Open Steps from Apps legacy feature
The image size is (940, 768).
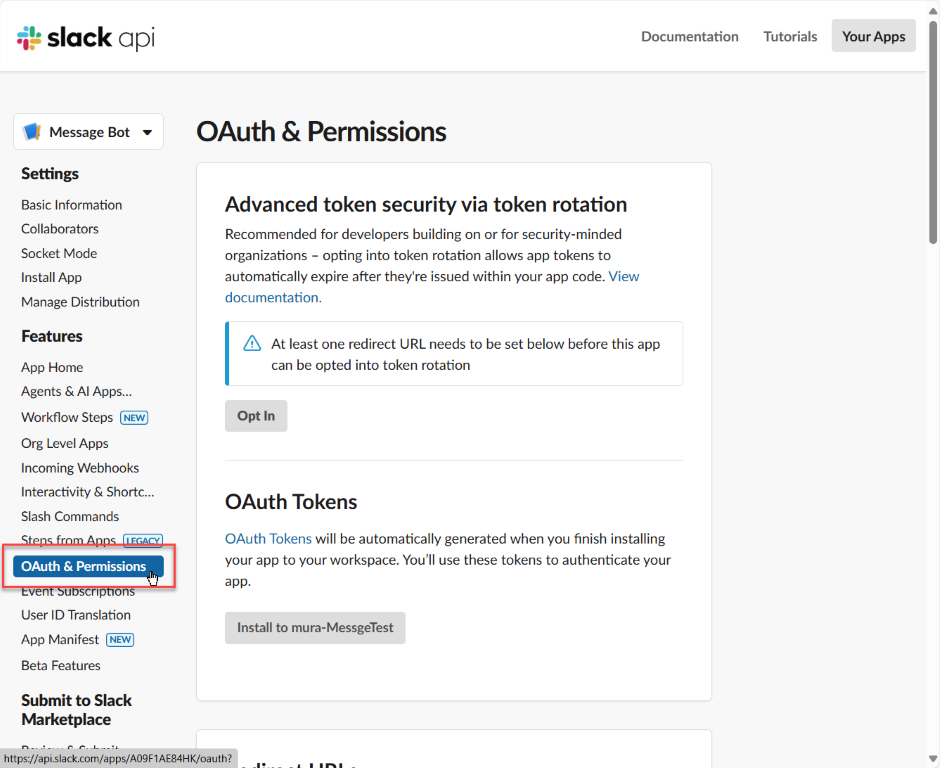tap(68, 541)
